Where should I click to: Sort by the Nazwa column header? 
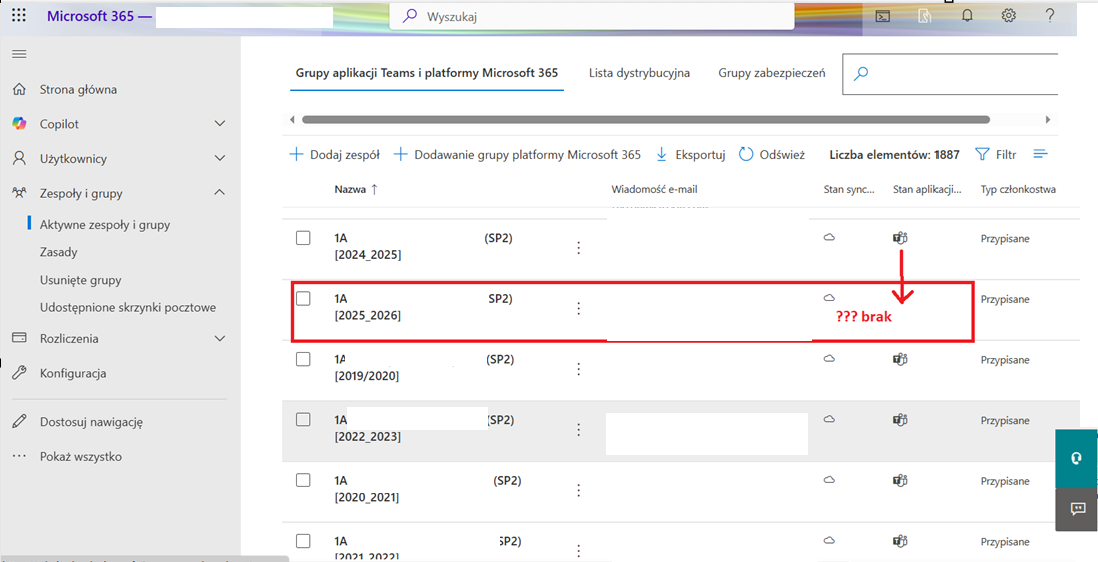356,189
